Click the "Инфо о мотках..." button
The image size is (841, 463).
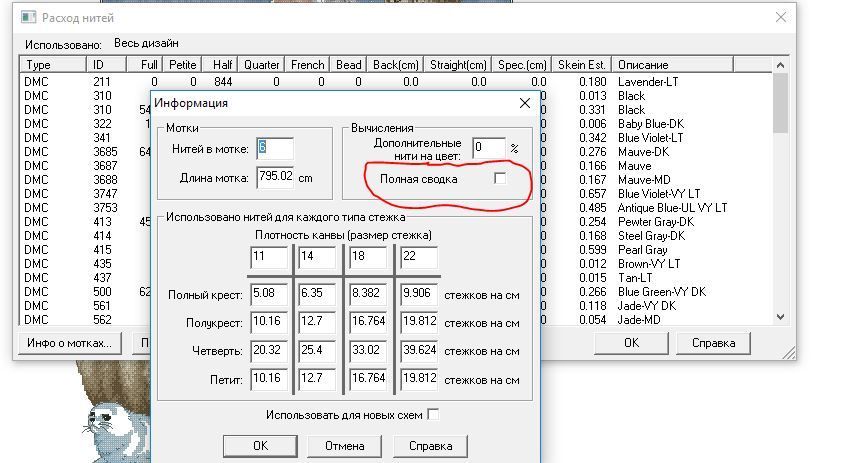[x=68, y=342]
